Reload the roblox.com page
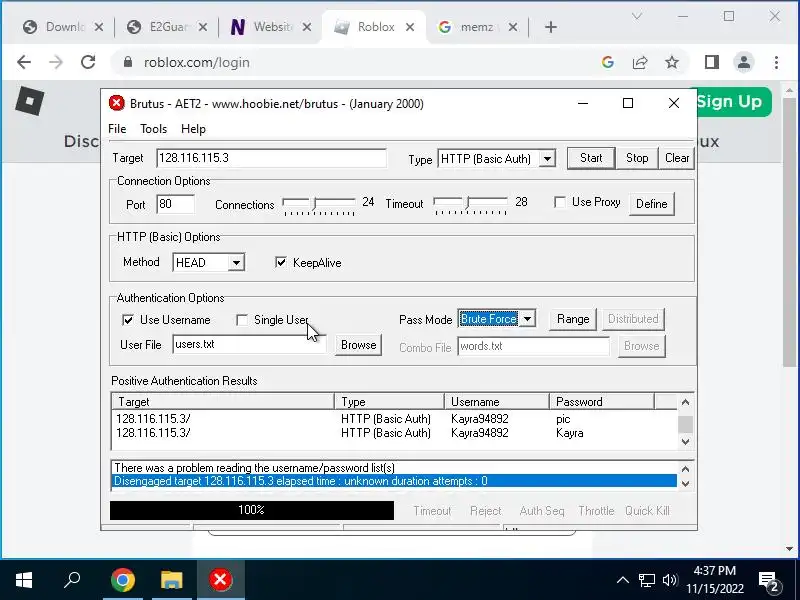Image resolution: width=800 pixels, height=600 pixels. pos(88,62)
